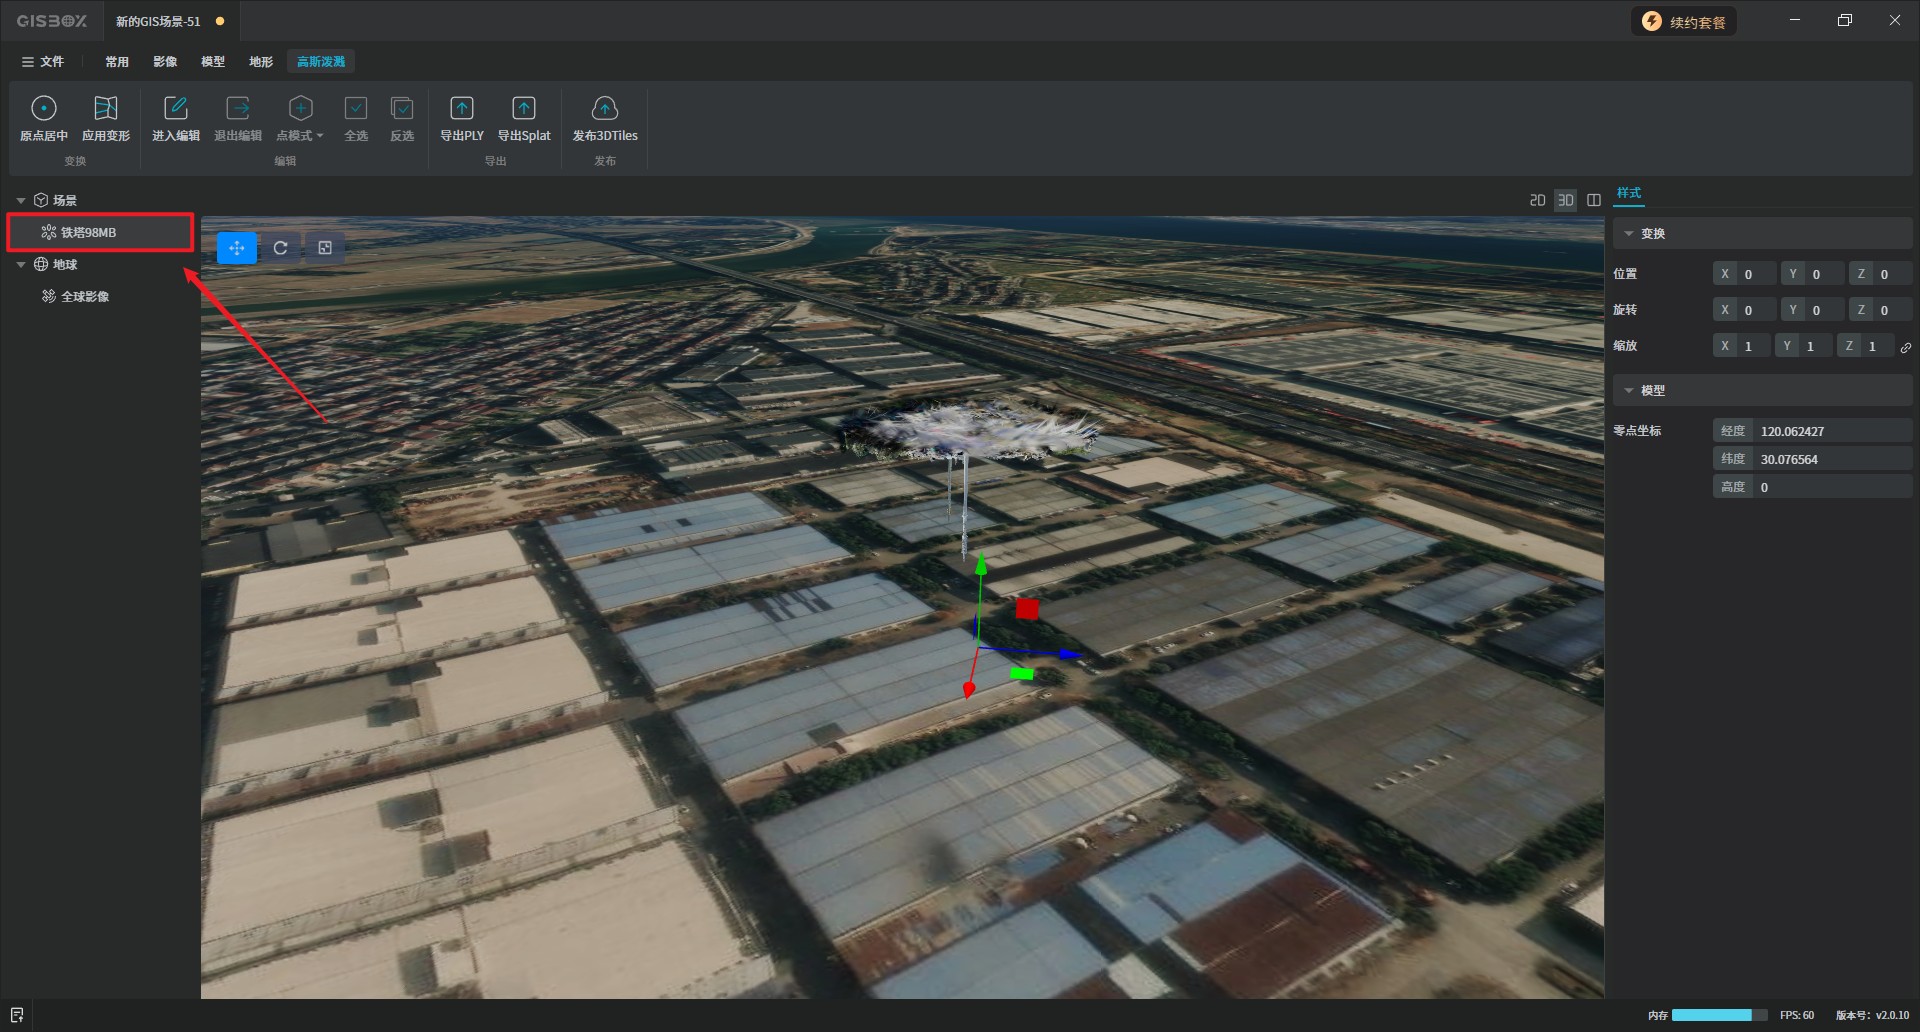
Task: Toggle the scale proportion lock link
Action: 1906,347
